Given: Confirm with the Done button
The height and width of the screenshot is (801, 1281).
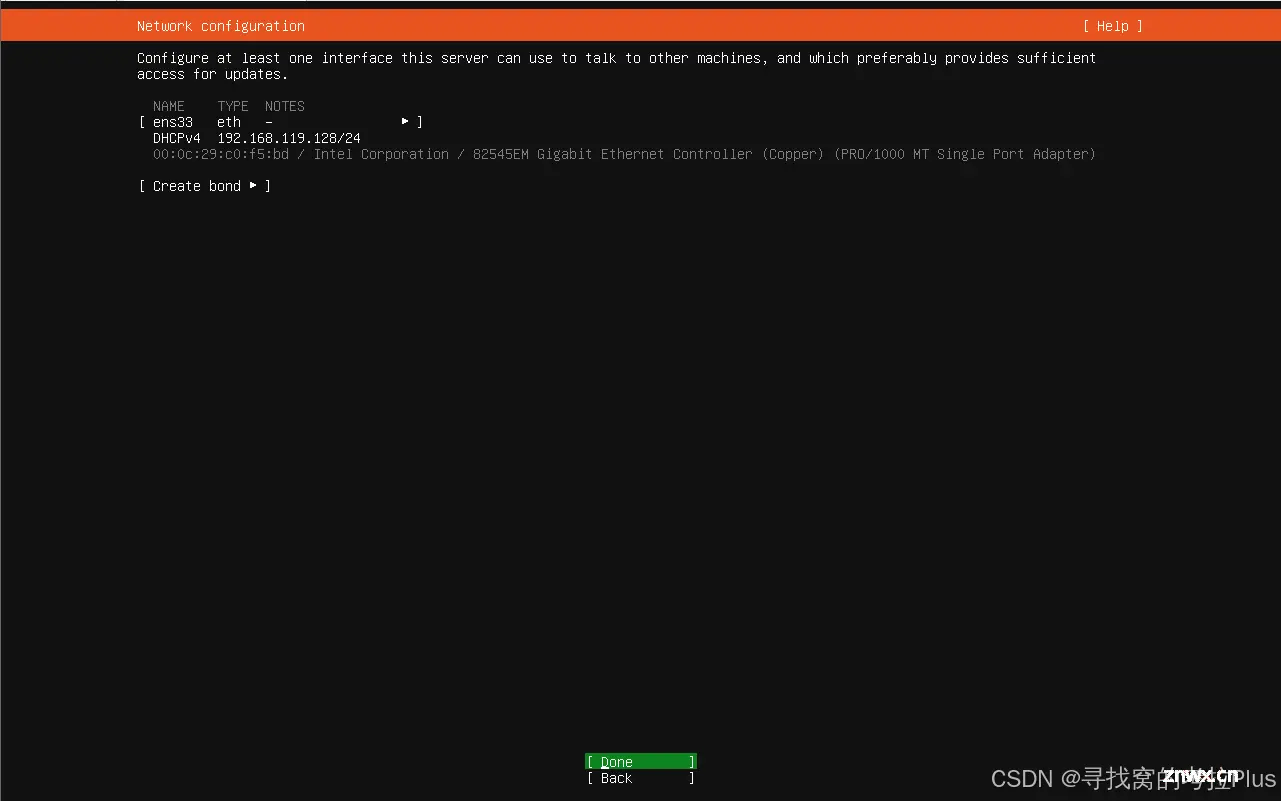Looking at the screenshot, I should [641, 762].
